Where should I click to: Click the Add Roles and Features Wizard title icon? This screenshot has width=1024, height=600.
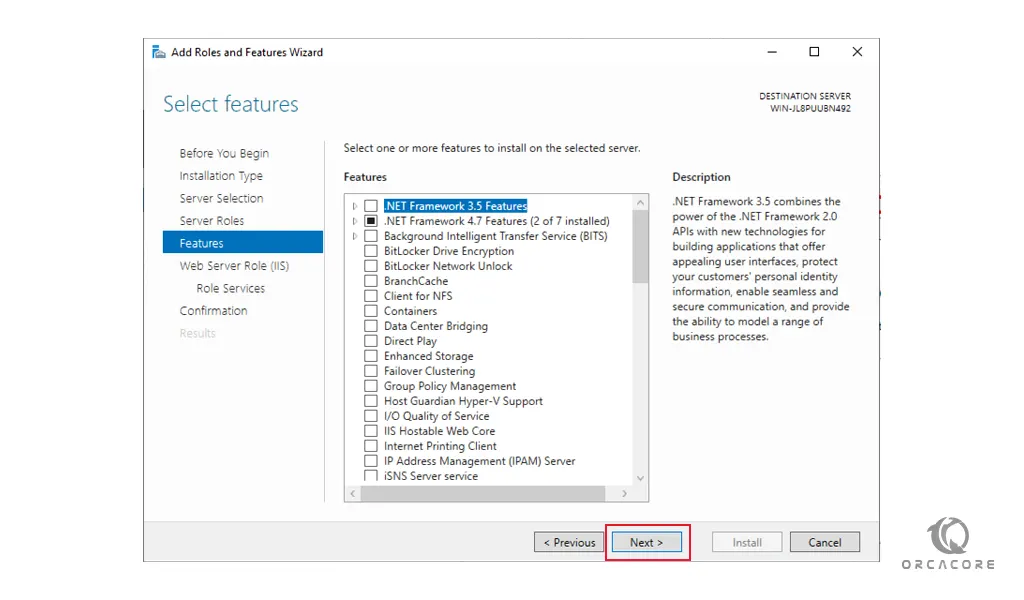[158, 52]
